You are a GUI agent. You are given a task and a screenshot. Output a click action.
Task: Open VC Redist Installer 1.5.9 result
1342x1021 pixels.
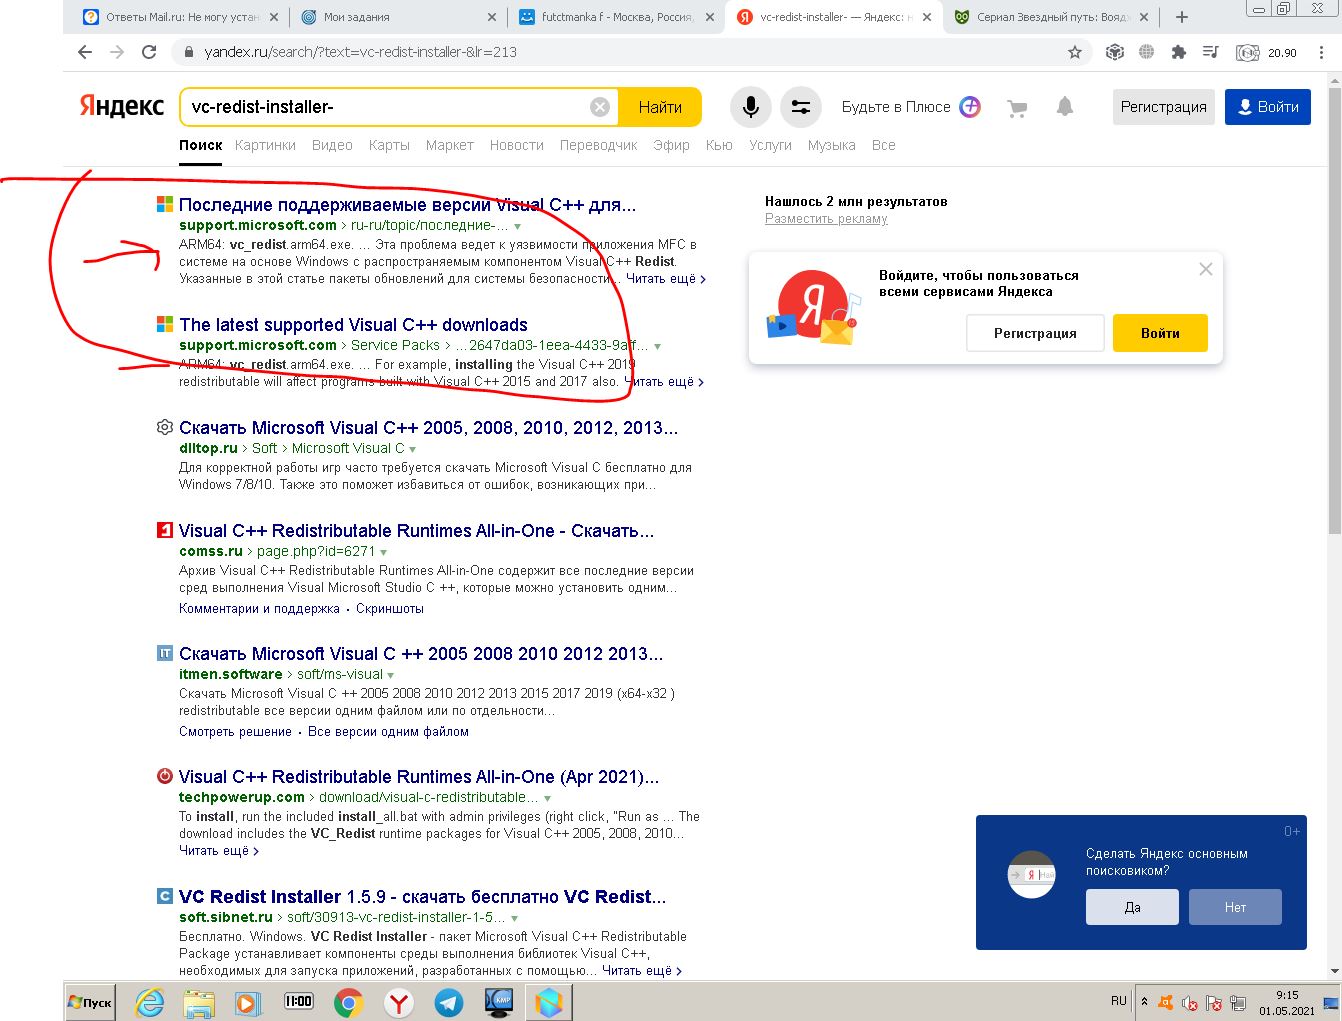[422, 897]
